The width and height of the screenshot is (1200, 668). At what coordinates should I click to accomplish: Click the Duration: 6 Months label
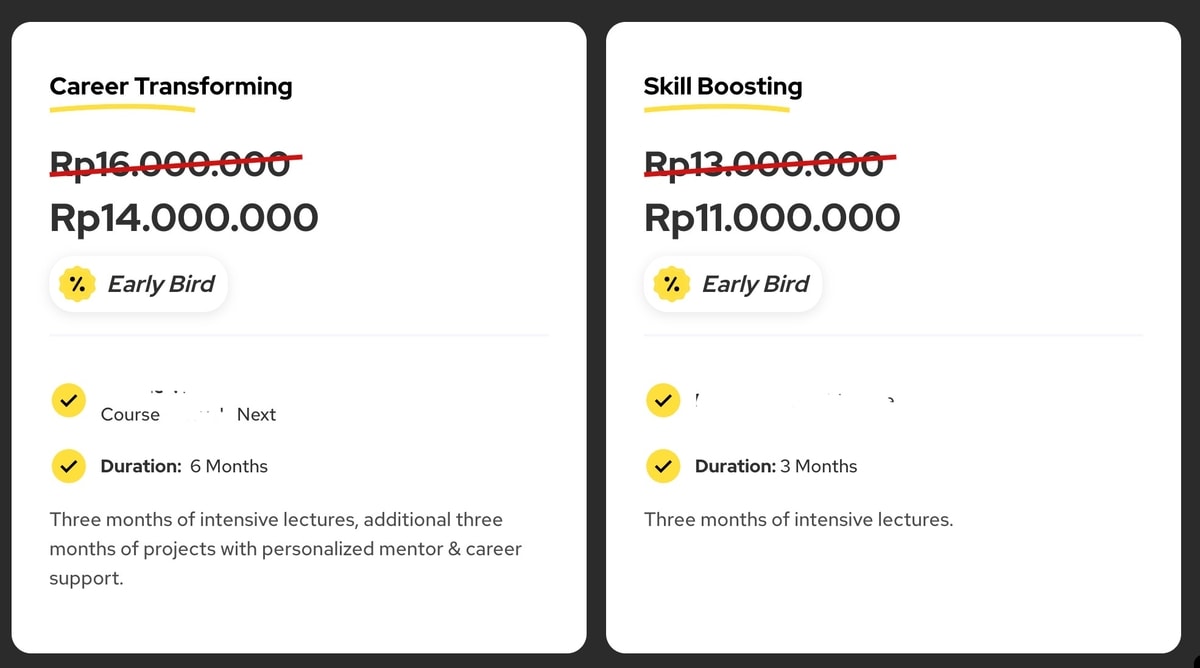[184, 466]
